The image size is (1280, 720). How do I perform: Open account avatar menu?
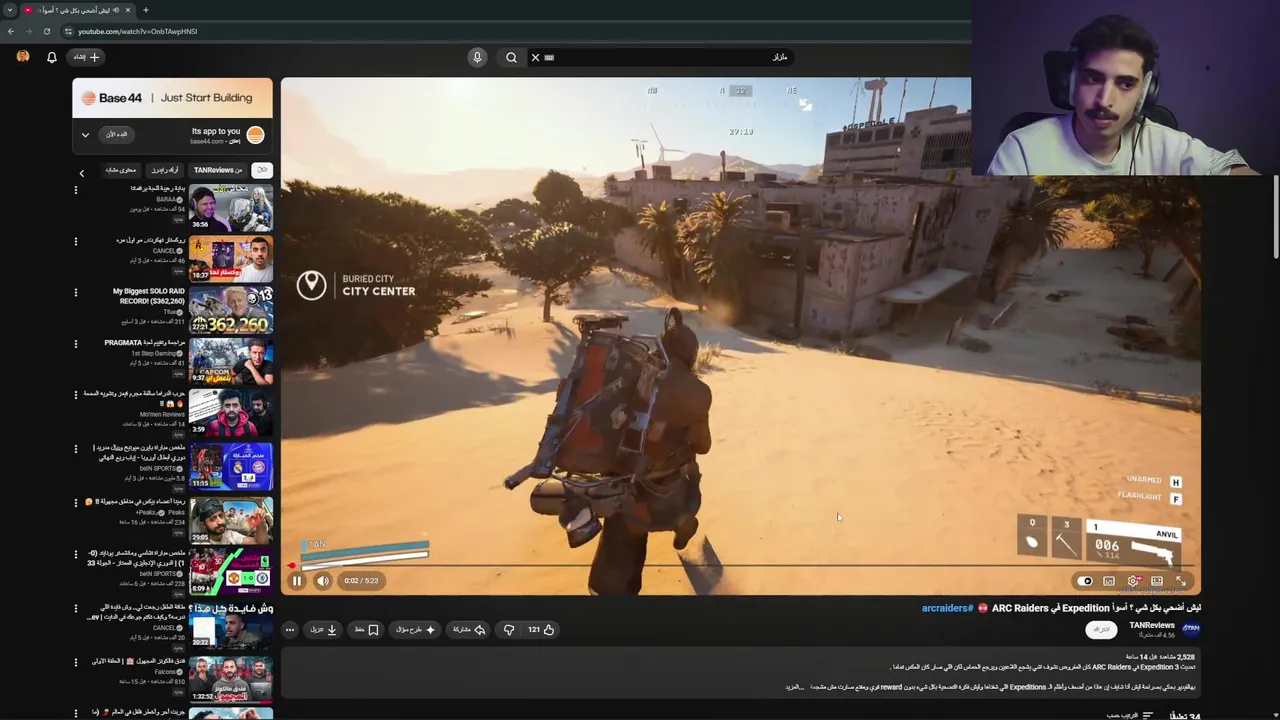pyautogui.click(x=23, y=57)
